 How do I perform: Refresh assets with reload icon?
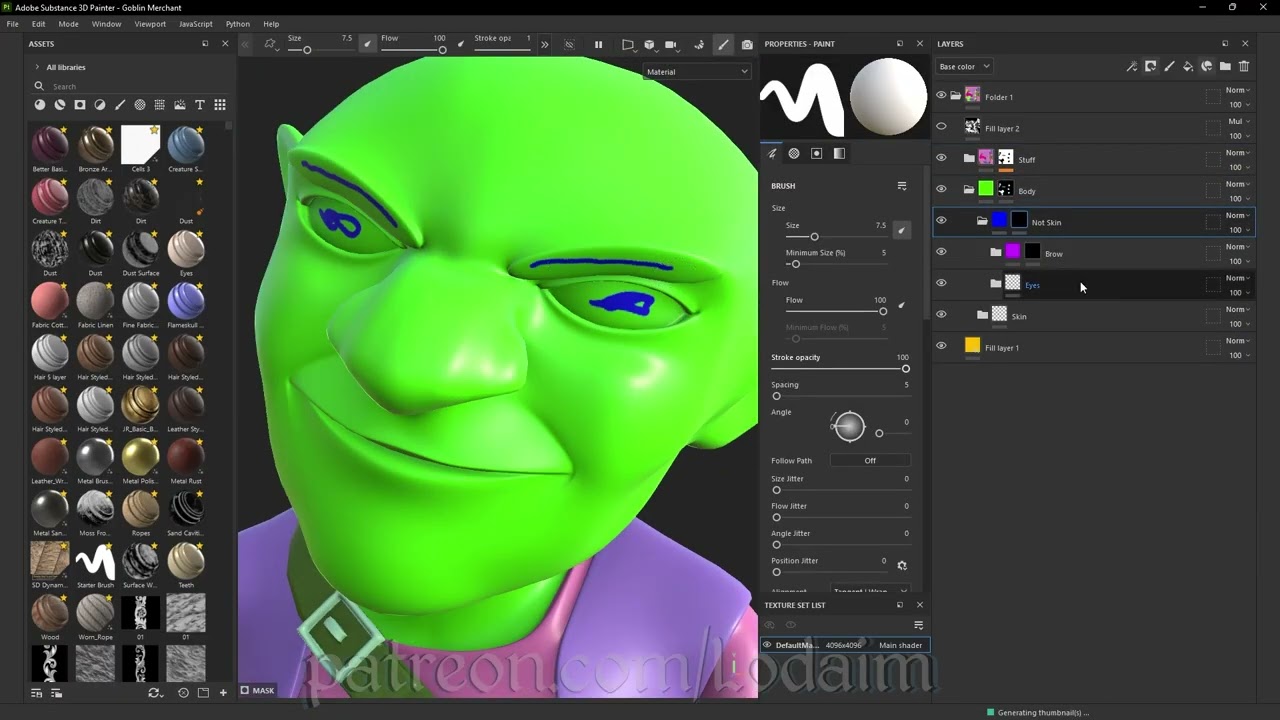tap(154, 692)
